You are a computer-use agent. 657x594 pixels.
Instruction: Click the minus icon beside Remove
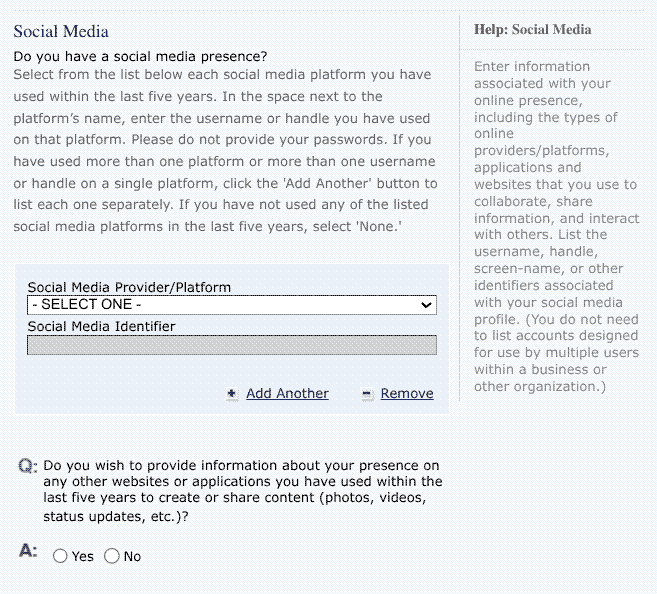(367, 394)
